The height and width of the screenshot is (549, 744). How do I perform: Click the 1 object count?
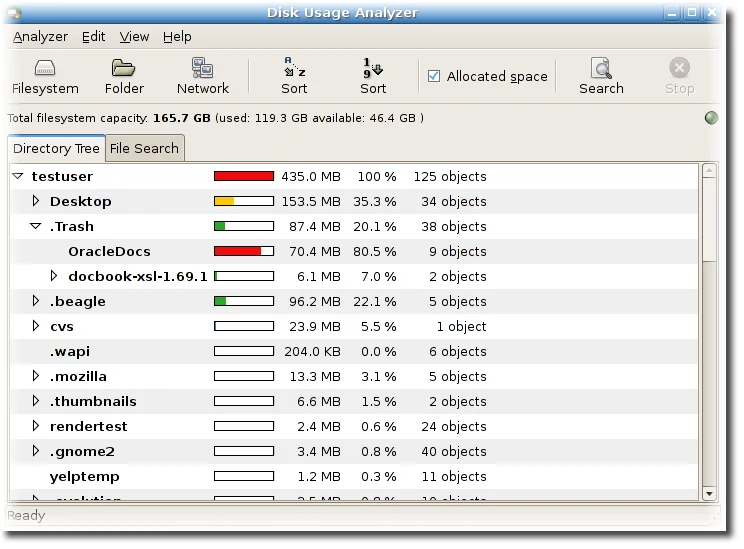coord(461,326)
